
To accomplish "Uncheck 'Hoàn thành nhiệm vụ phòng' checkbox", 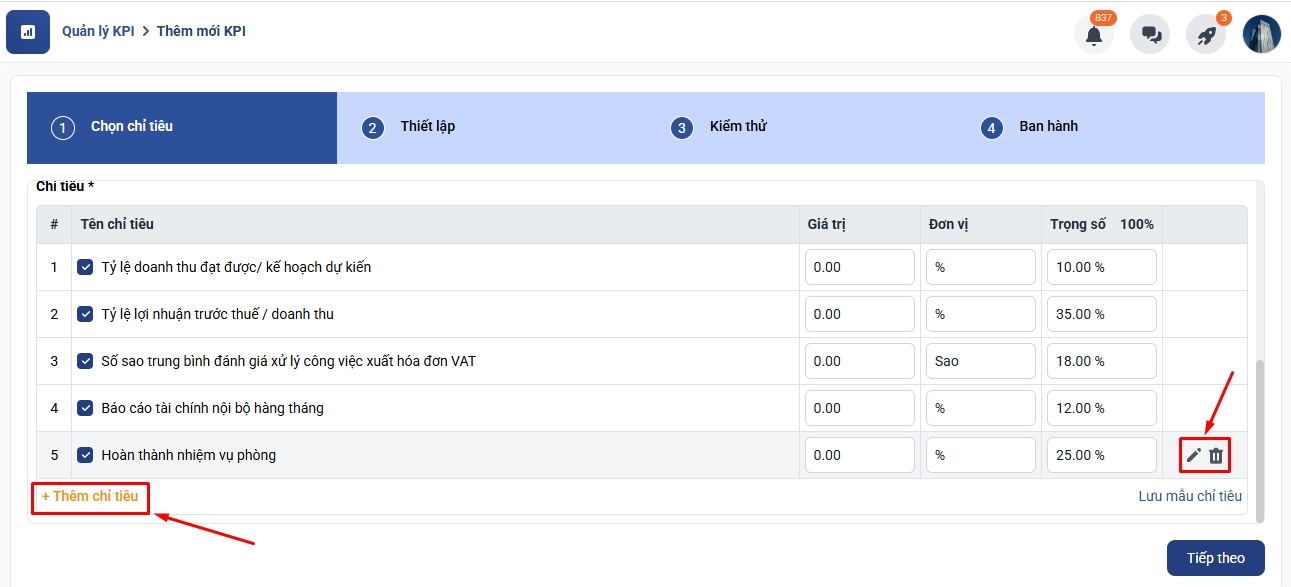I will tap(86, 455).
